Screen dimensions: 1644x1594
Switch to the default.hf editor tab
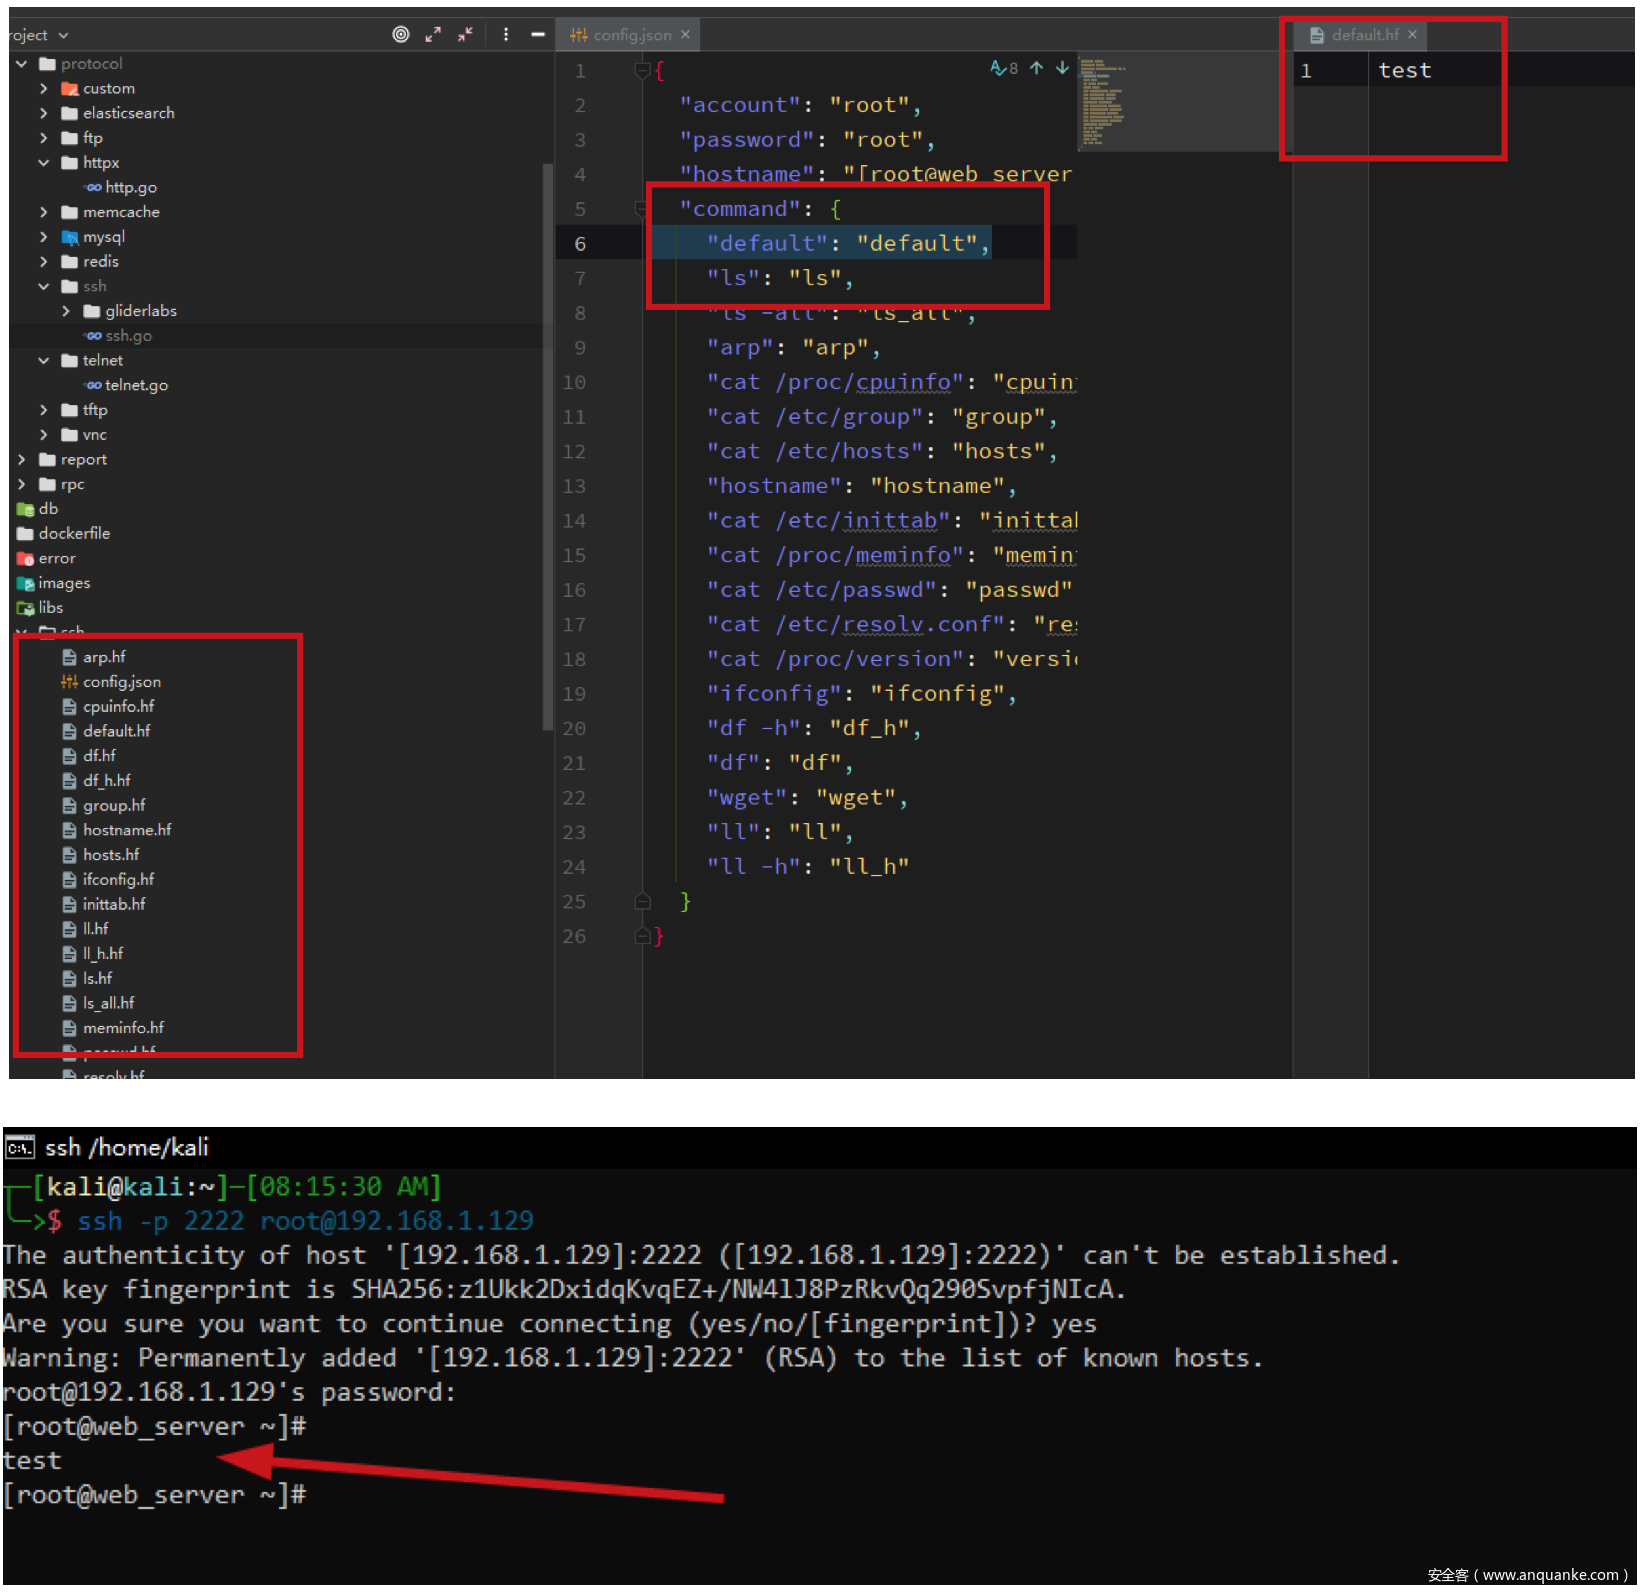tap(1364, 35)
